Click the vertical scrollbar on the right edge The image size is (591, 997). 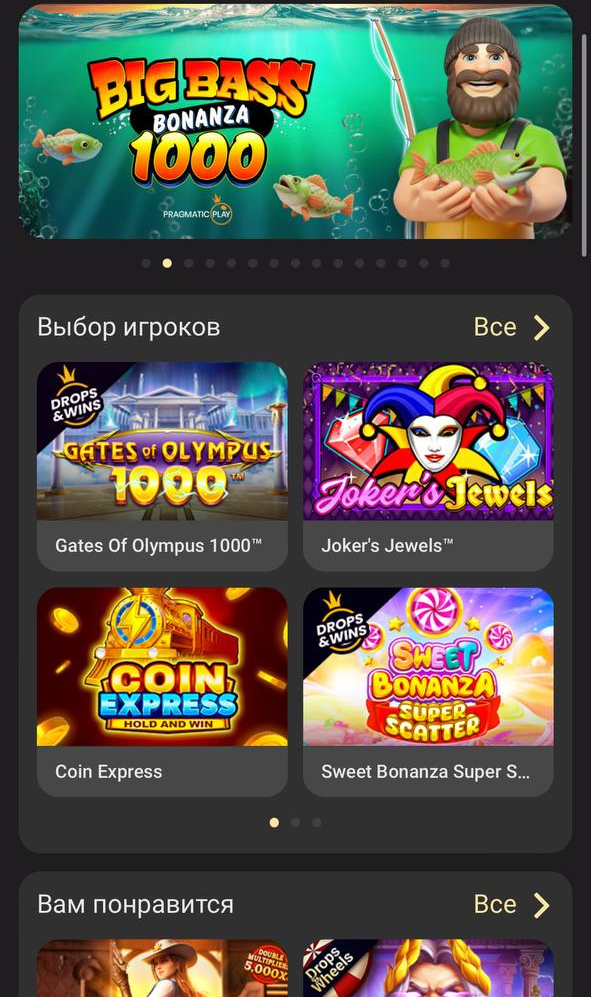pos(585,144)
